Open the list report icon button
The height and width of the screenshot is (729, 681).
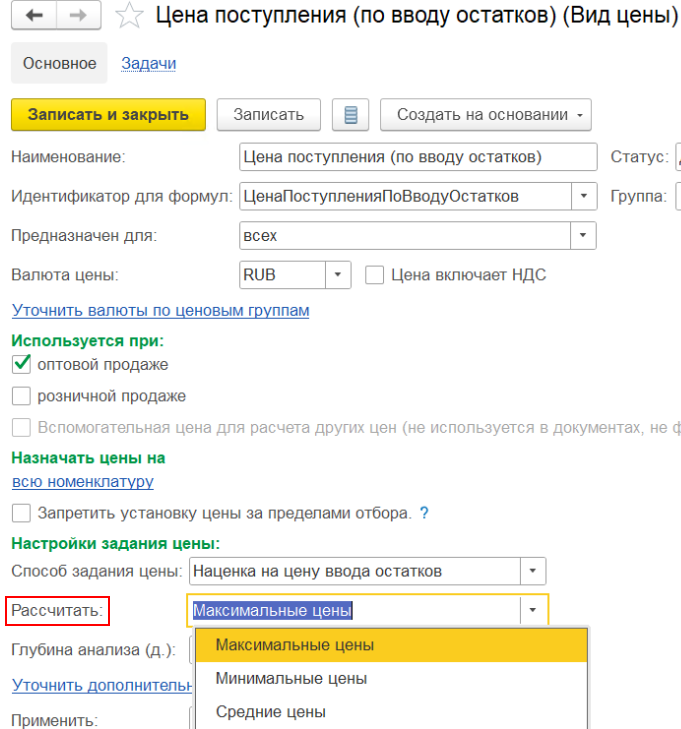(350, 114)
